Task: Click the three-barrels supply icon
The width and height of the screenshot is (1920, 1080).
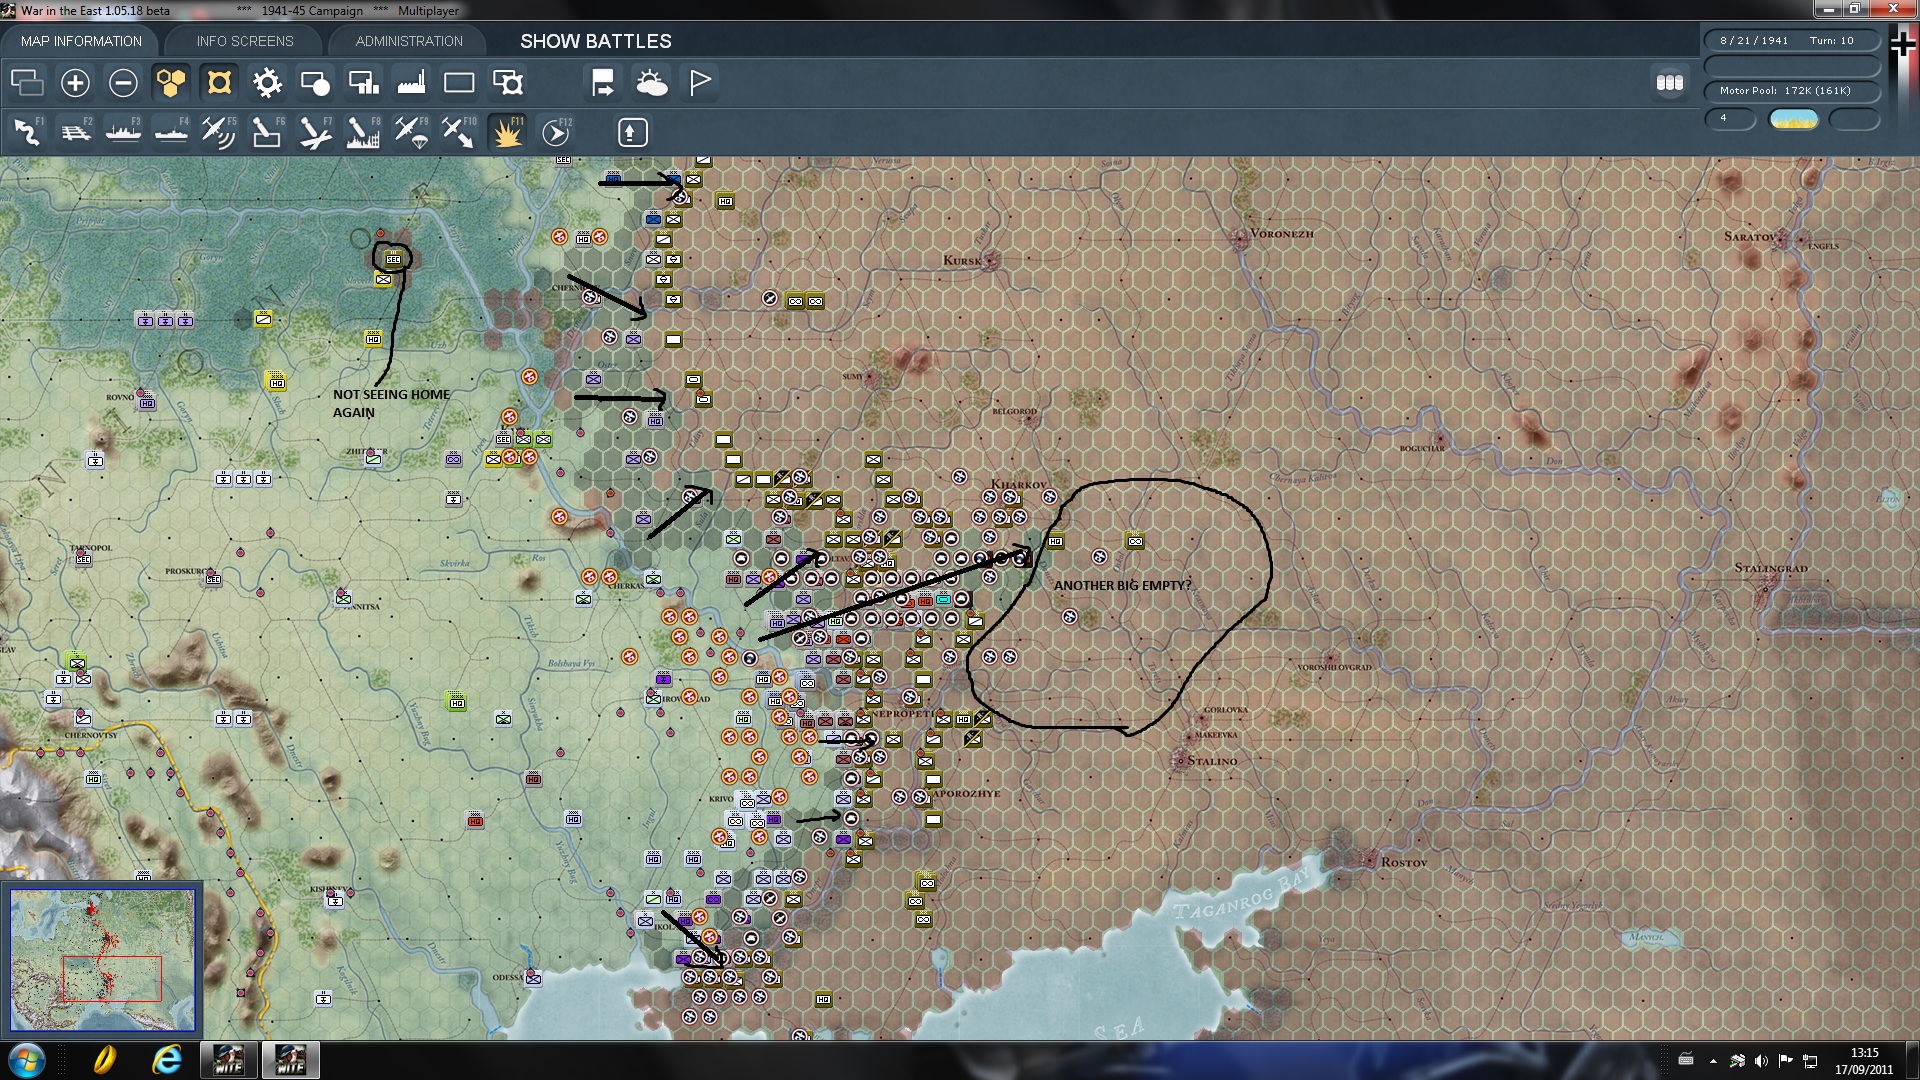Action: pos(1669,82)
